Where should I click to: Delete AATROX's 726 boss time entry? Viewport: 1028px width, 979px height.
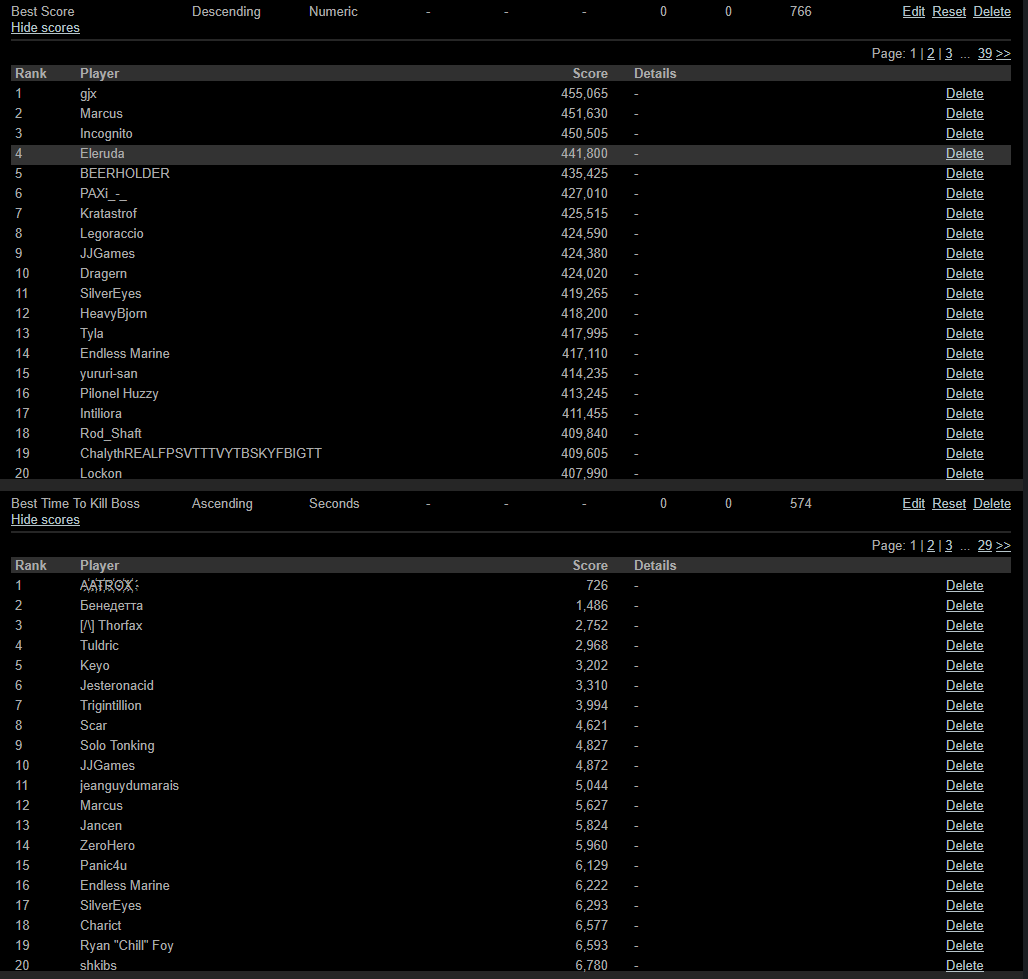(964, 586)
